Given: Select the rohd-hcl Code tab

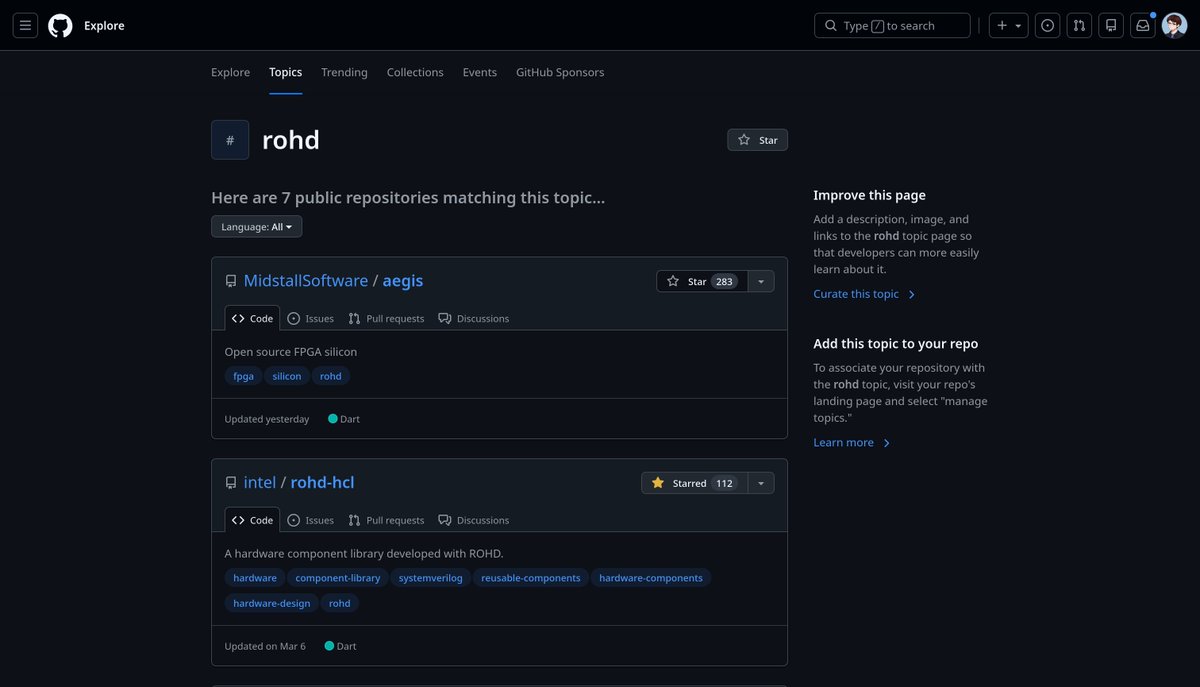Looking at the screenshot, I should pyautogui.click(x=252, y=520).
